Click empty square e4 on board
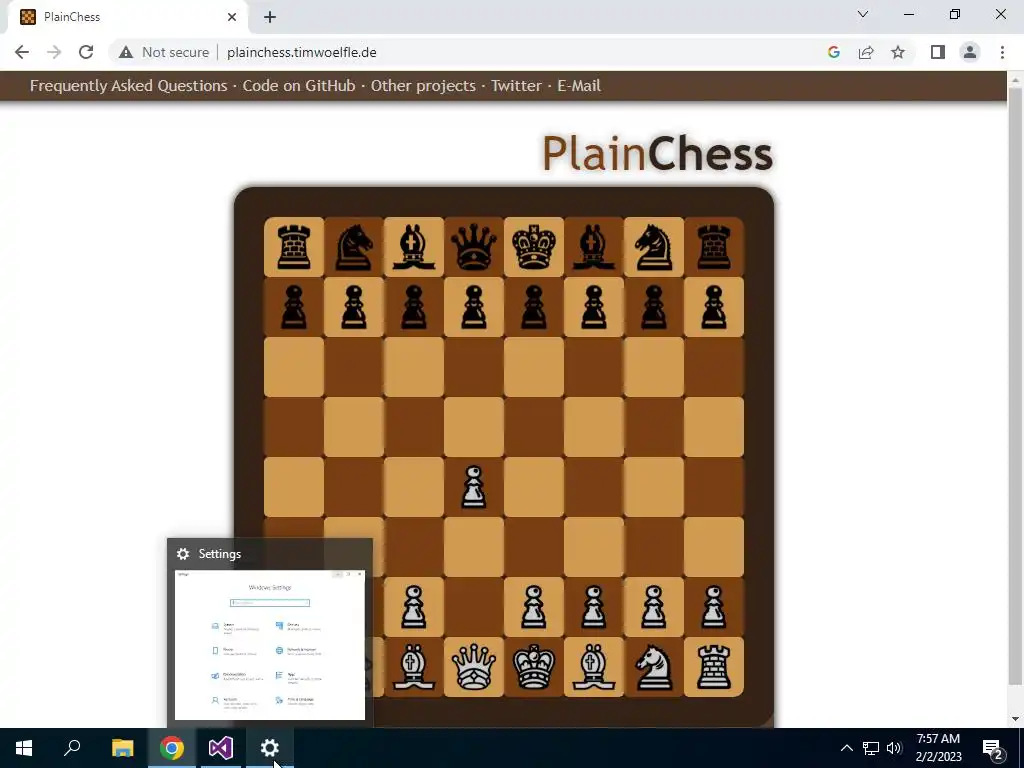The width and height of the screenshot is (1024, 768). [x=534, y=487]
